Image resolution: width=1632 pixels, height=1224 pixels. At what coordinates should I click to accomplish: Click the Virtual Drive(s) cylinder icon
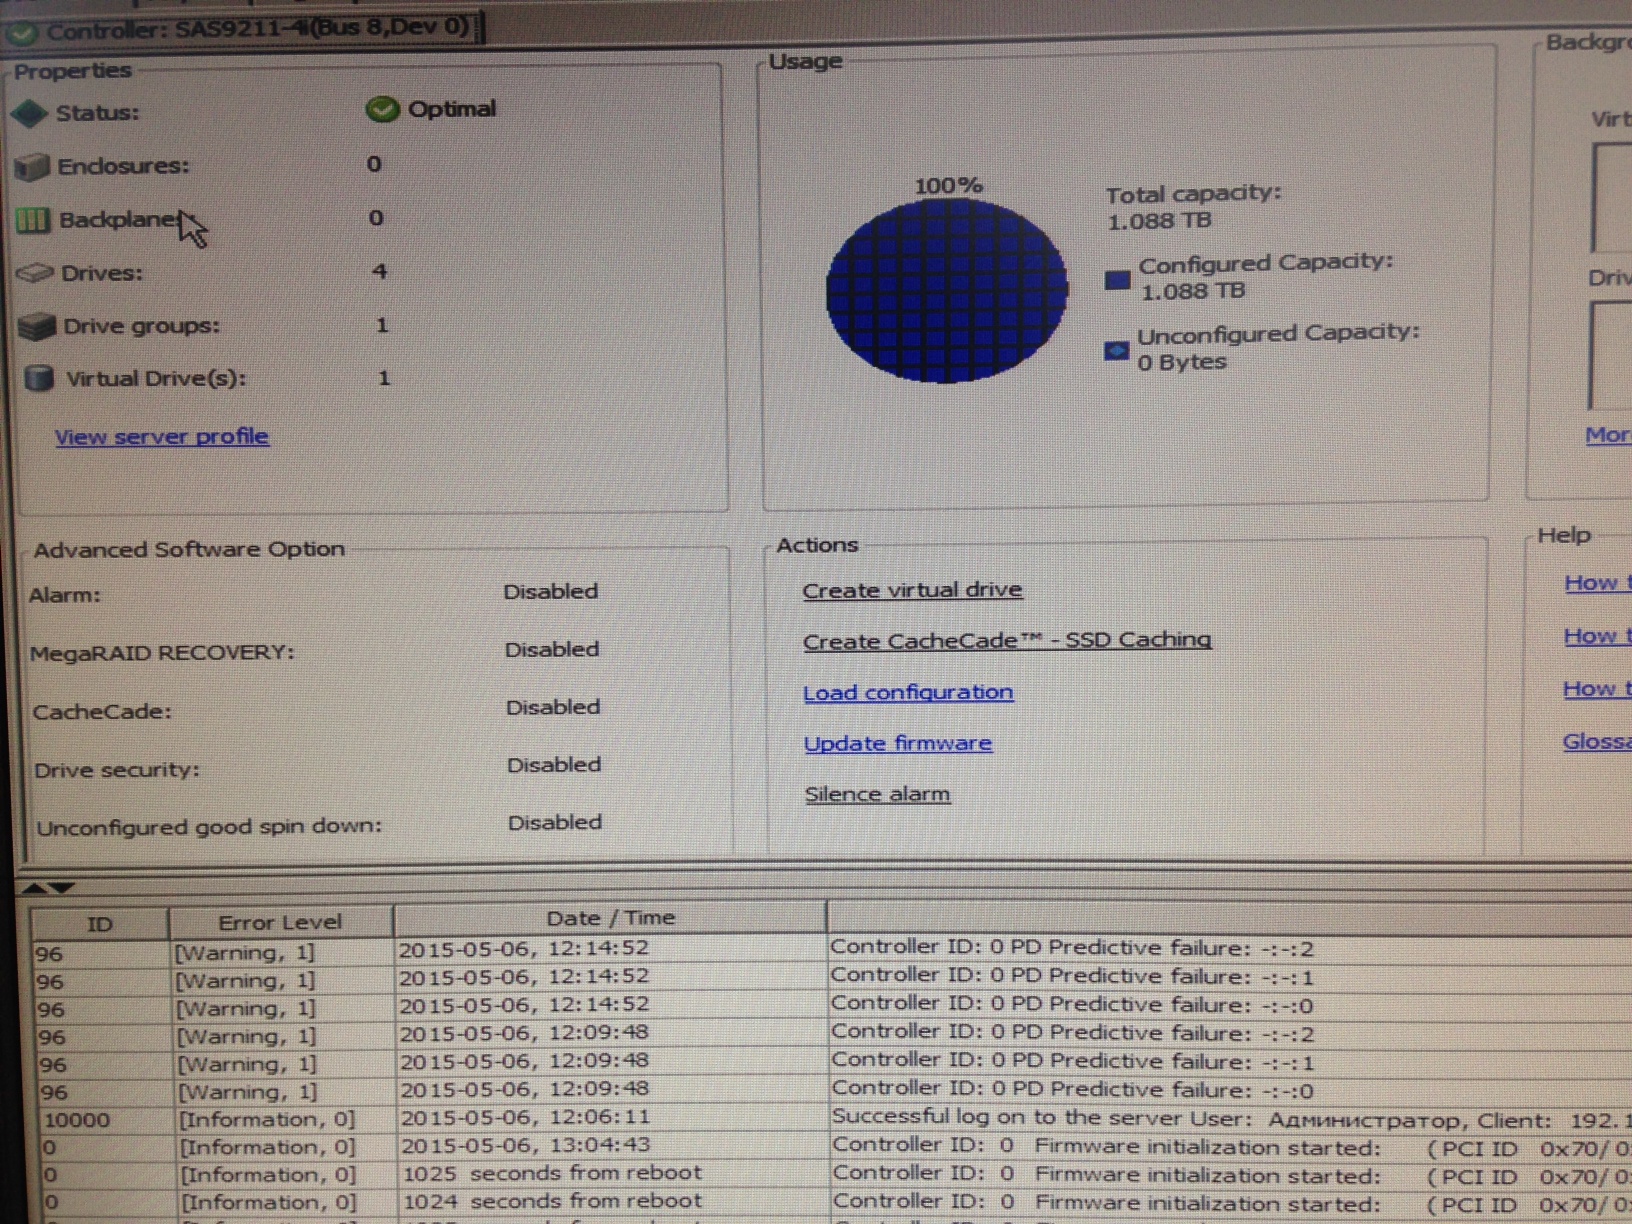39,379
